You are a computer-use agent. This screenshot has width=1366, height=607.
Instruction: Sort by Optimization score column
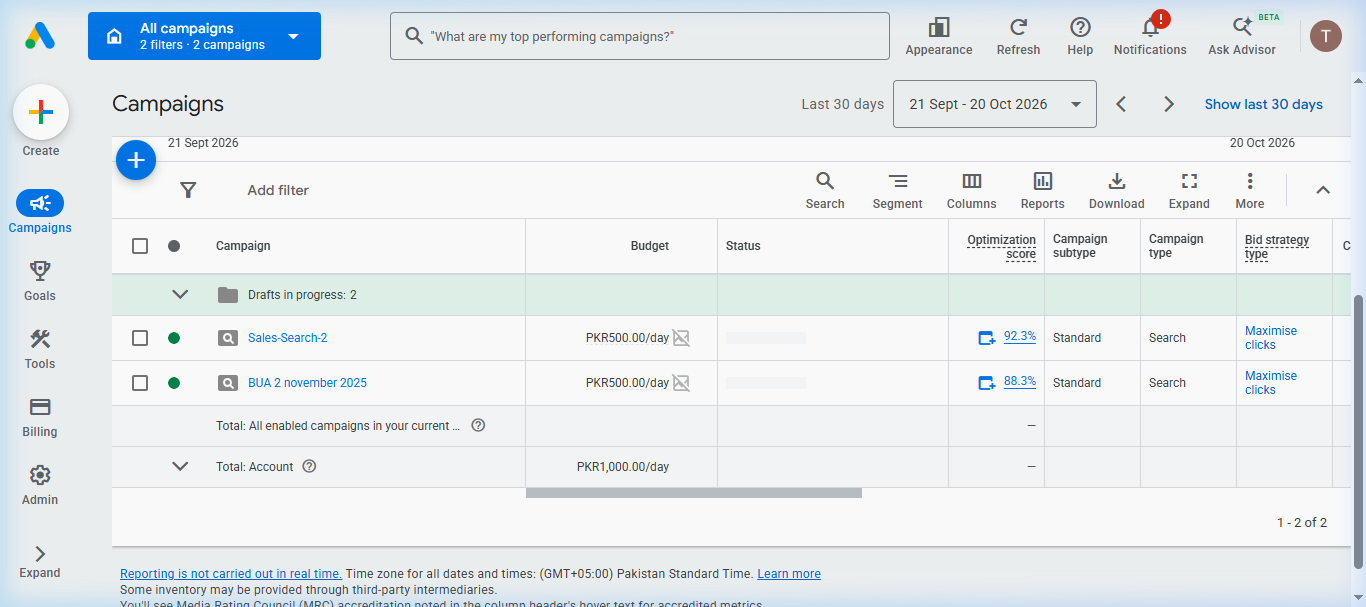tap(1002, 247)
